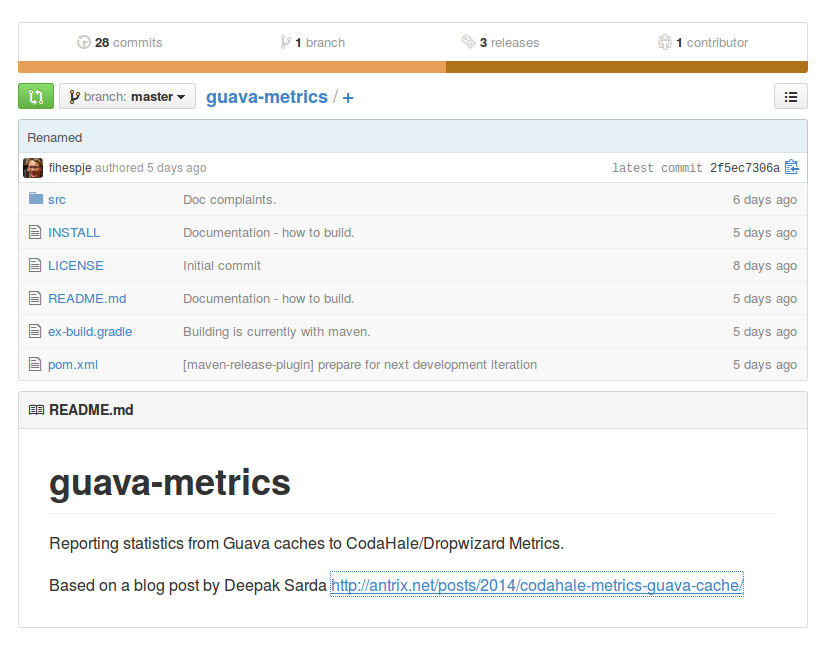Click the src folder icon
The image size is (823, 651).
tap(36, 198)
